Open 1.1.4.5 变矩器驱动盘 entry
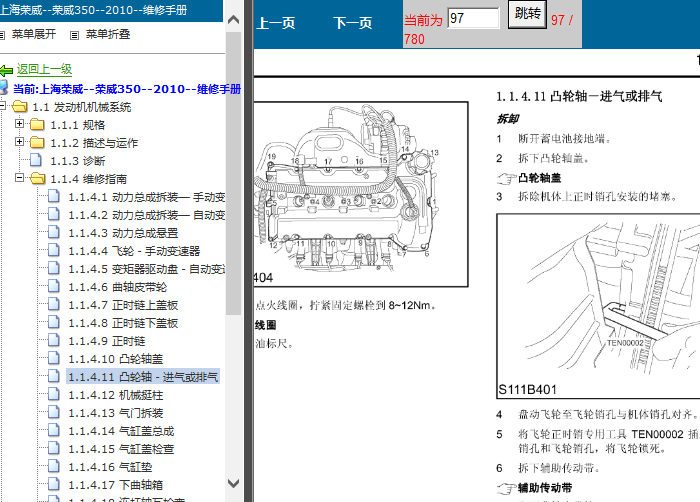 point(146,269)
